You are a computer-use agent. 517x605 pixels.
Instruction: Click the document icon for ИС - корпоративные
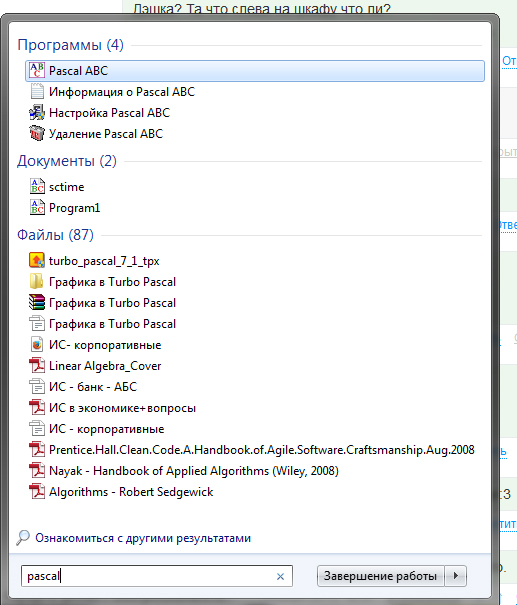[37, 429]
